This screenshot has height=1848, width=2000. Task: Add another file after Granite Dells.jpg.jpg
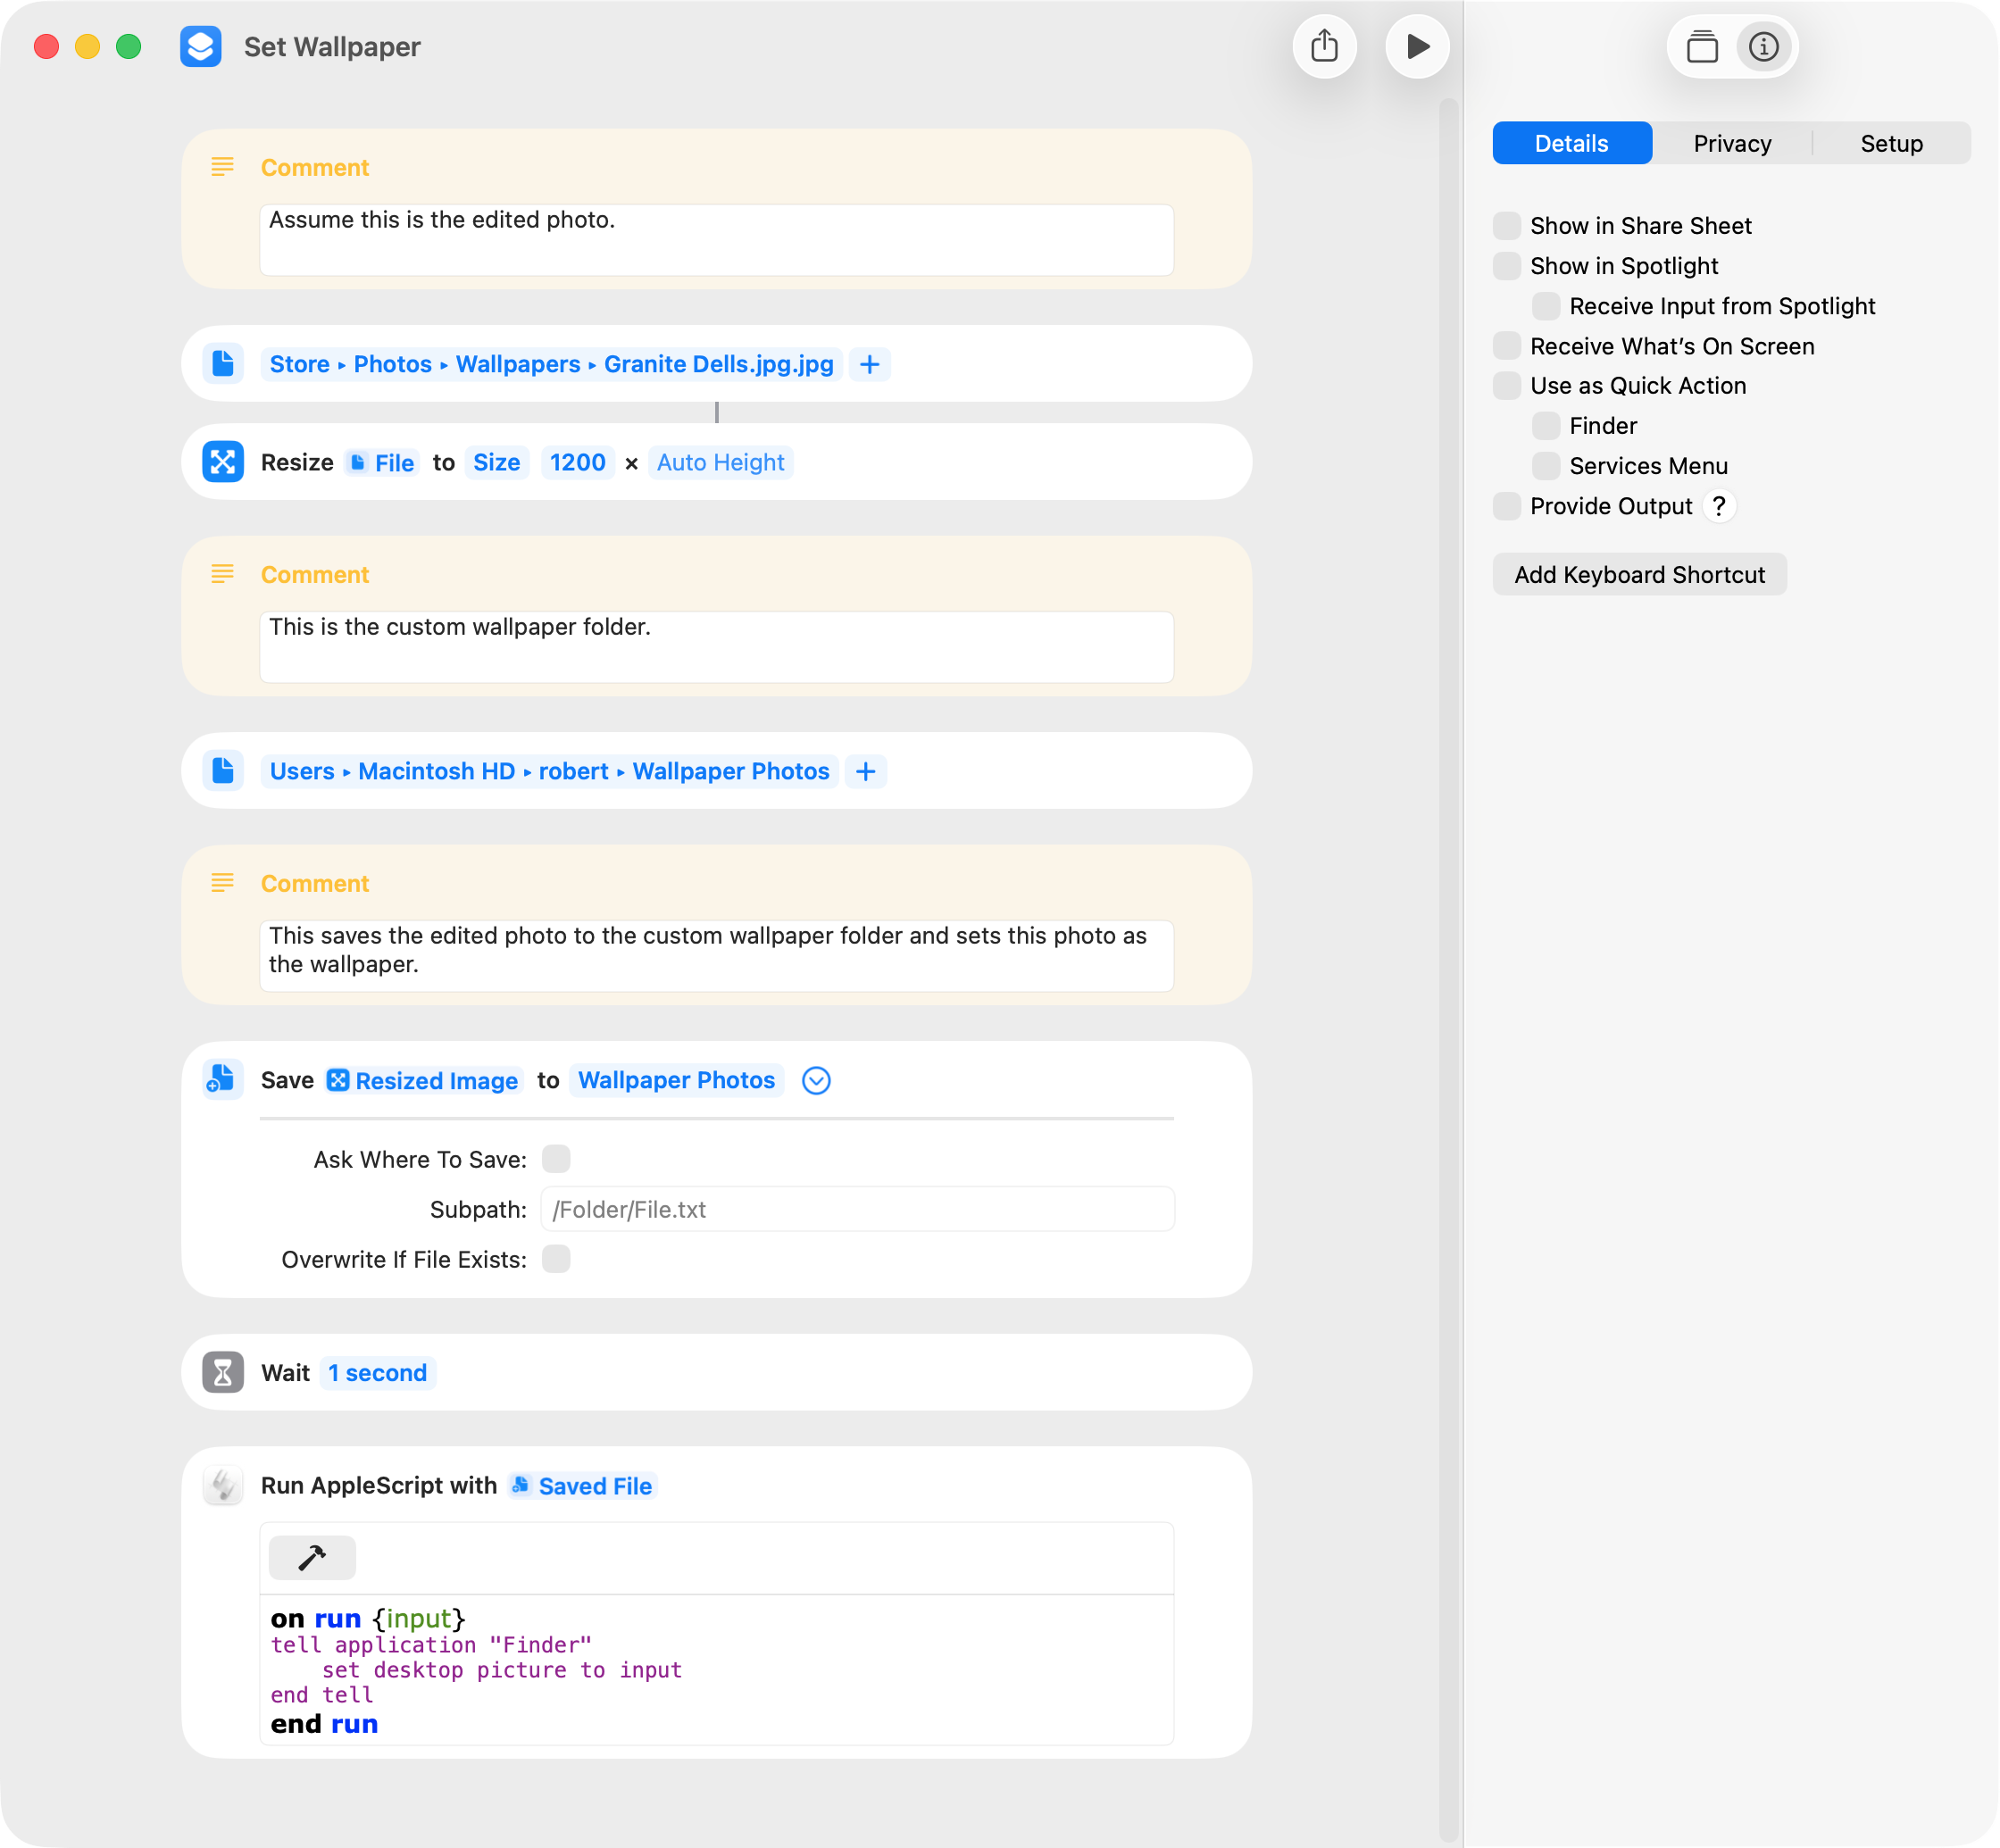(x=870, y=364)
